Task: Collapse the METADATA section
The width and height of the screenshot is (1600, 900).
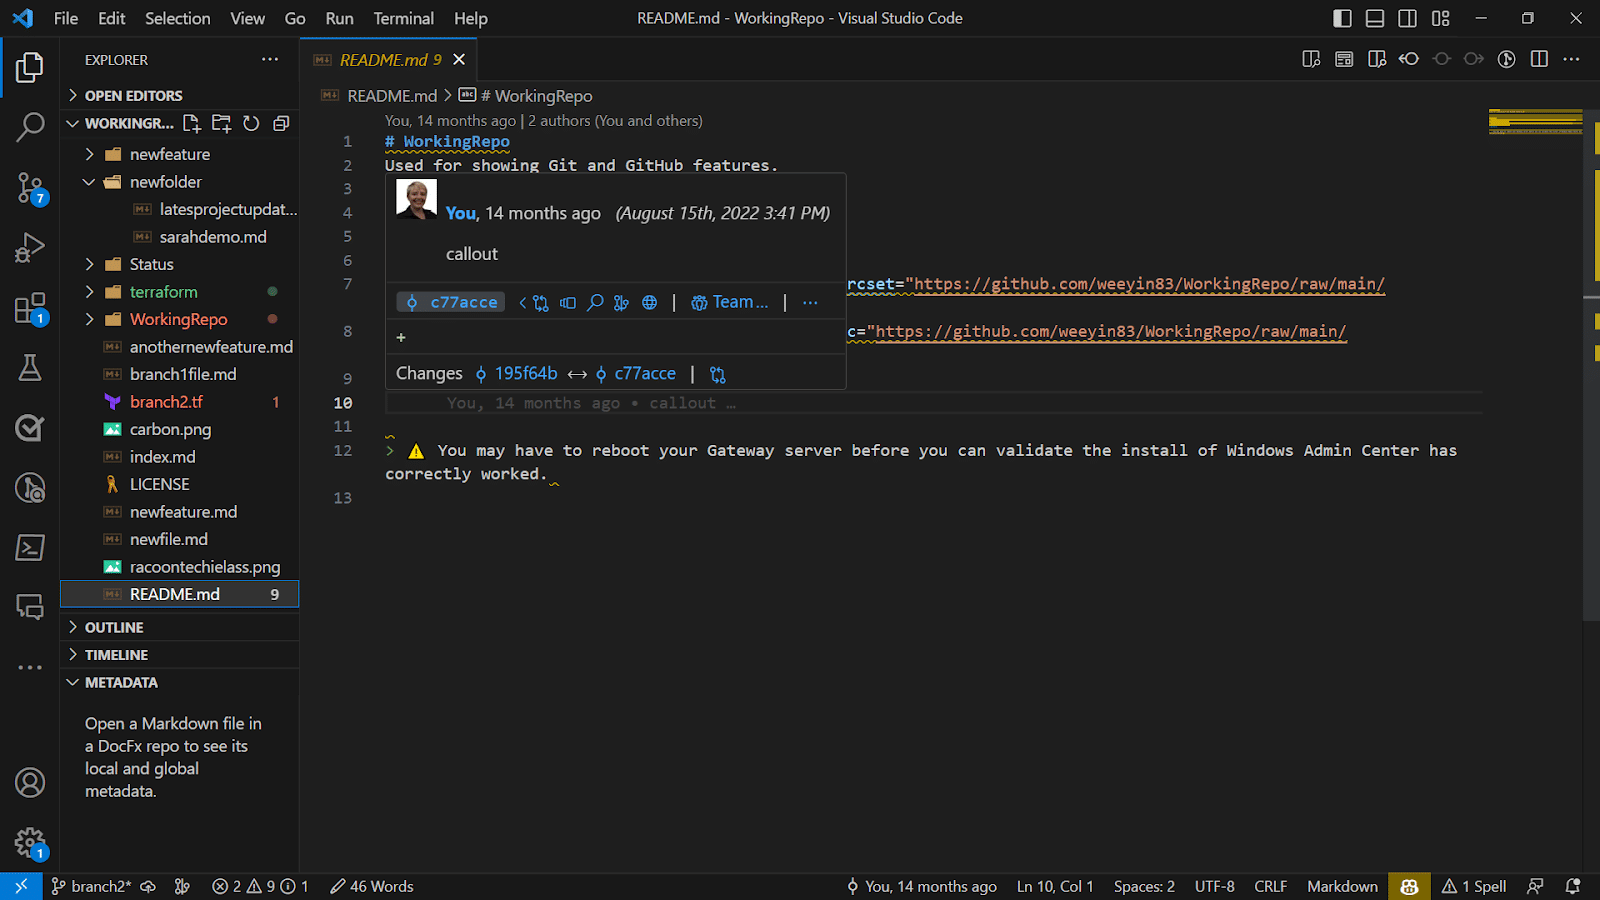Action: tap(180, 682)
